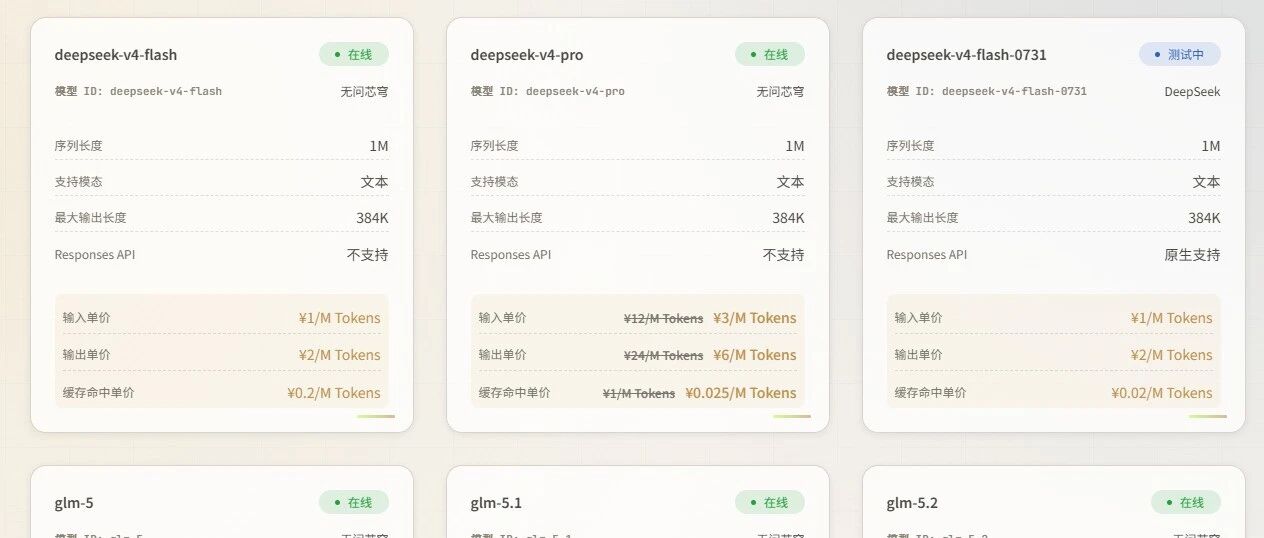Click 文本 modality on deepseek-v4-flash-0731 card
The image size is (1264, 538).
1207,182
